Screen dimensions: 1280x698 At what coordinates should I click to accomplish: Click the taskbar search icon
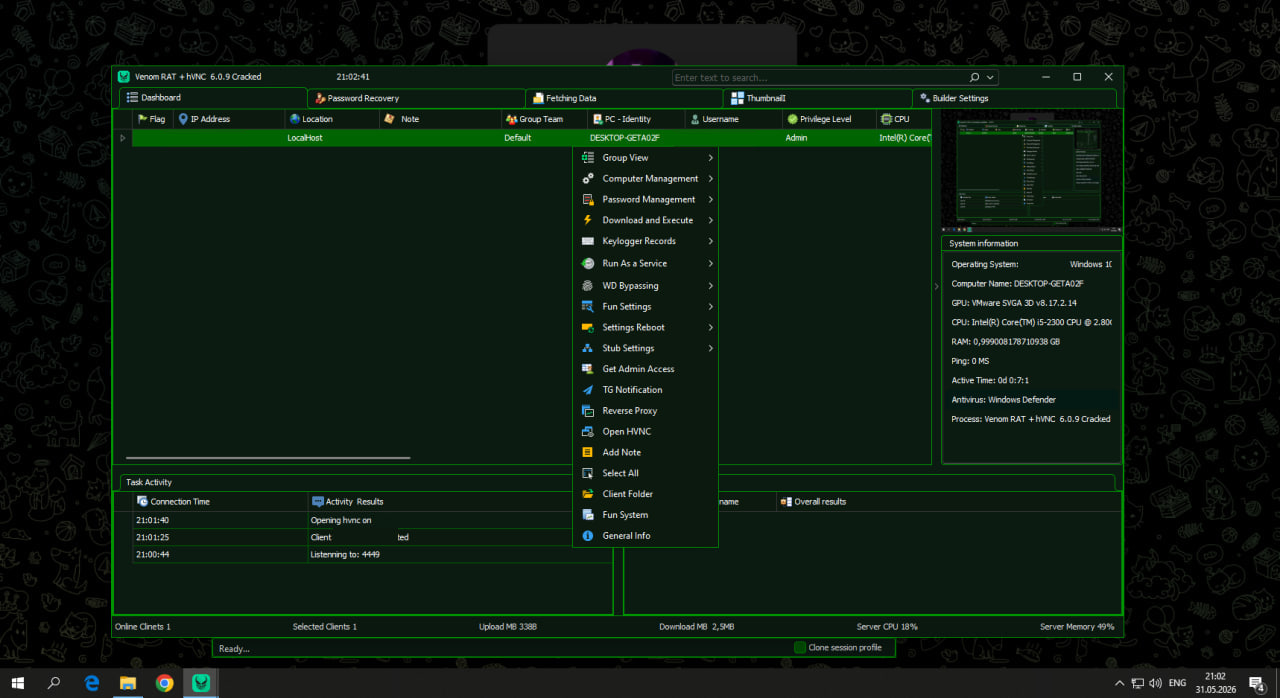tap(54, 683)
